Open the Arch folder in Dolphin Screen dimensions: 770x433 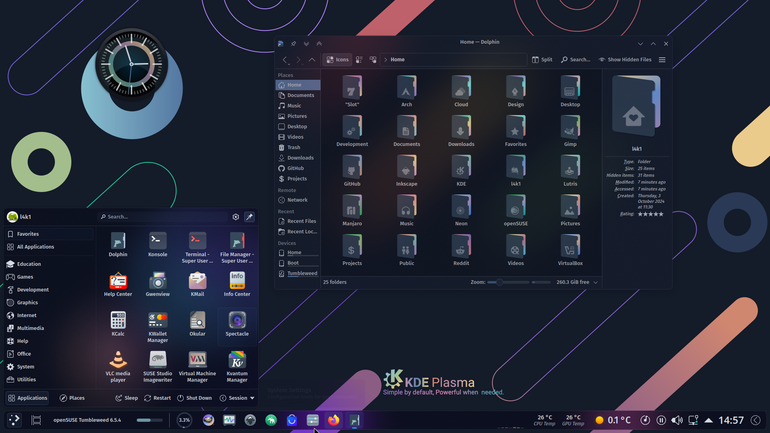407,91
